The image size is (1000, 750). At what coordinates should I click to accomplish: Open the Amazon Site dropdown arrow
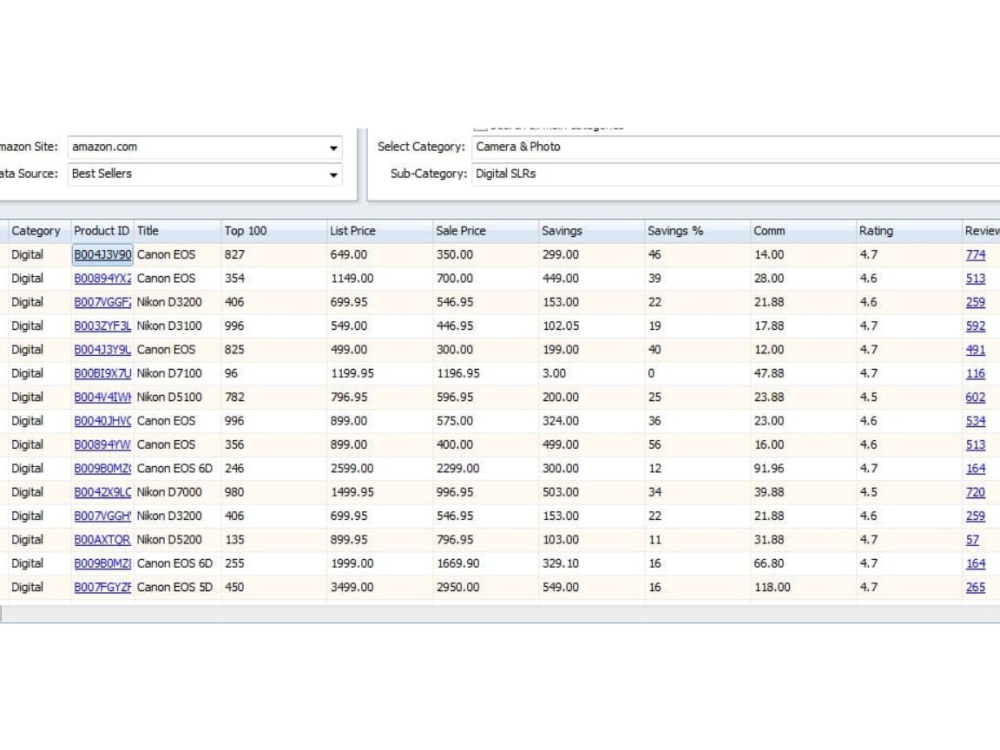[333, 147]
